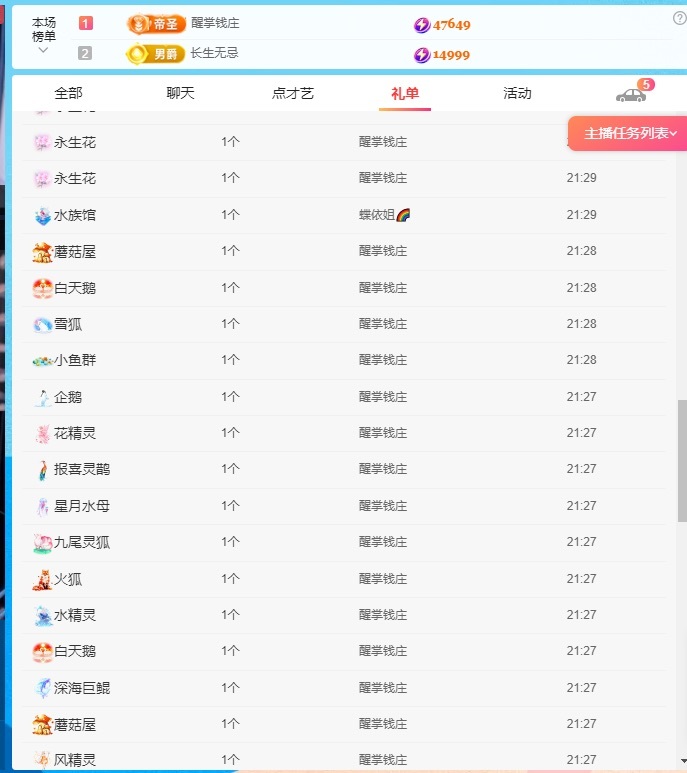The width and height of the screenshot is (687, 773).
Task: Click the 21:29 time in 水族馆 row
Action: pos(582,215)
